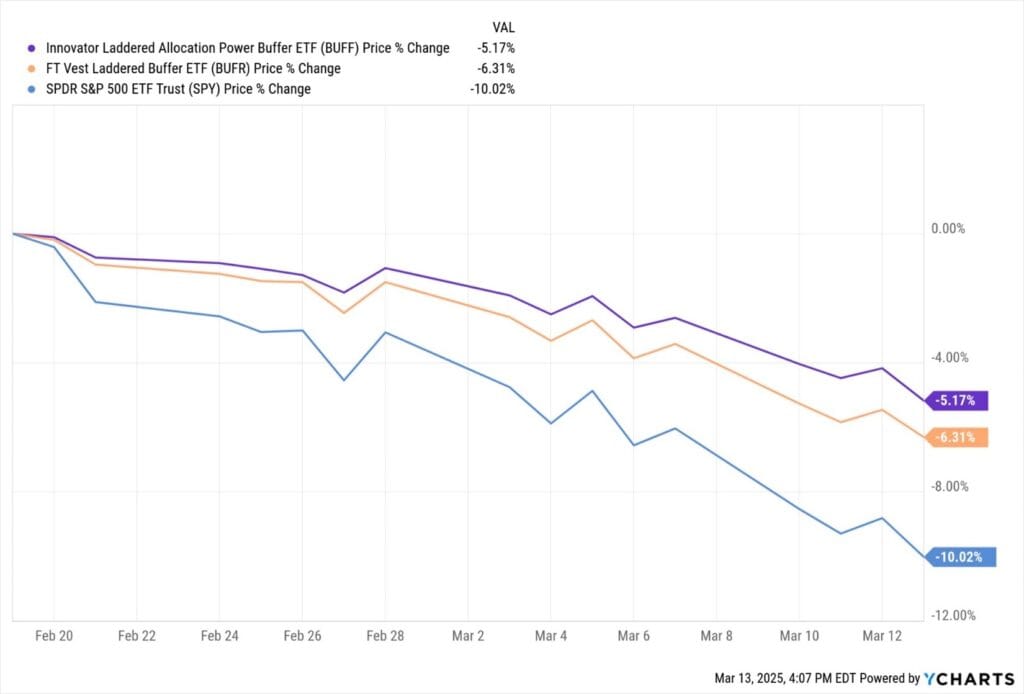Viewport: 1024px width, 694px height.
Task: Click the Mar 6 date label
Action: click(633, 635)
